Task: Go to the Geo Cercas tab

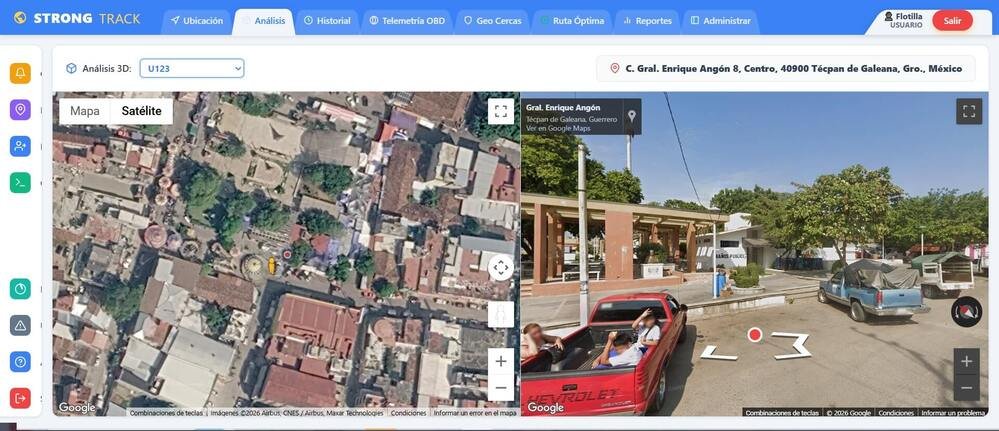Action: (x=492, y=21)
